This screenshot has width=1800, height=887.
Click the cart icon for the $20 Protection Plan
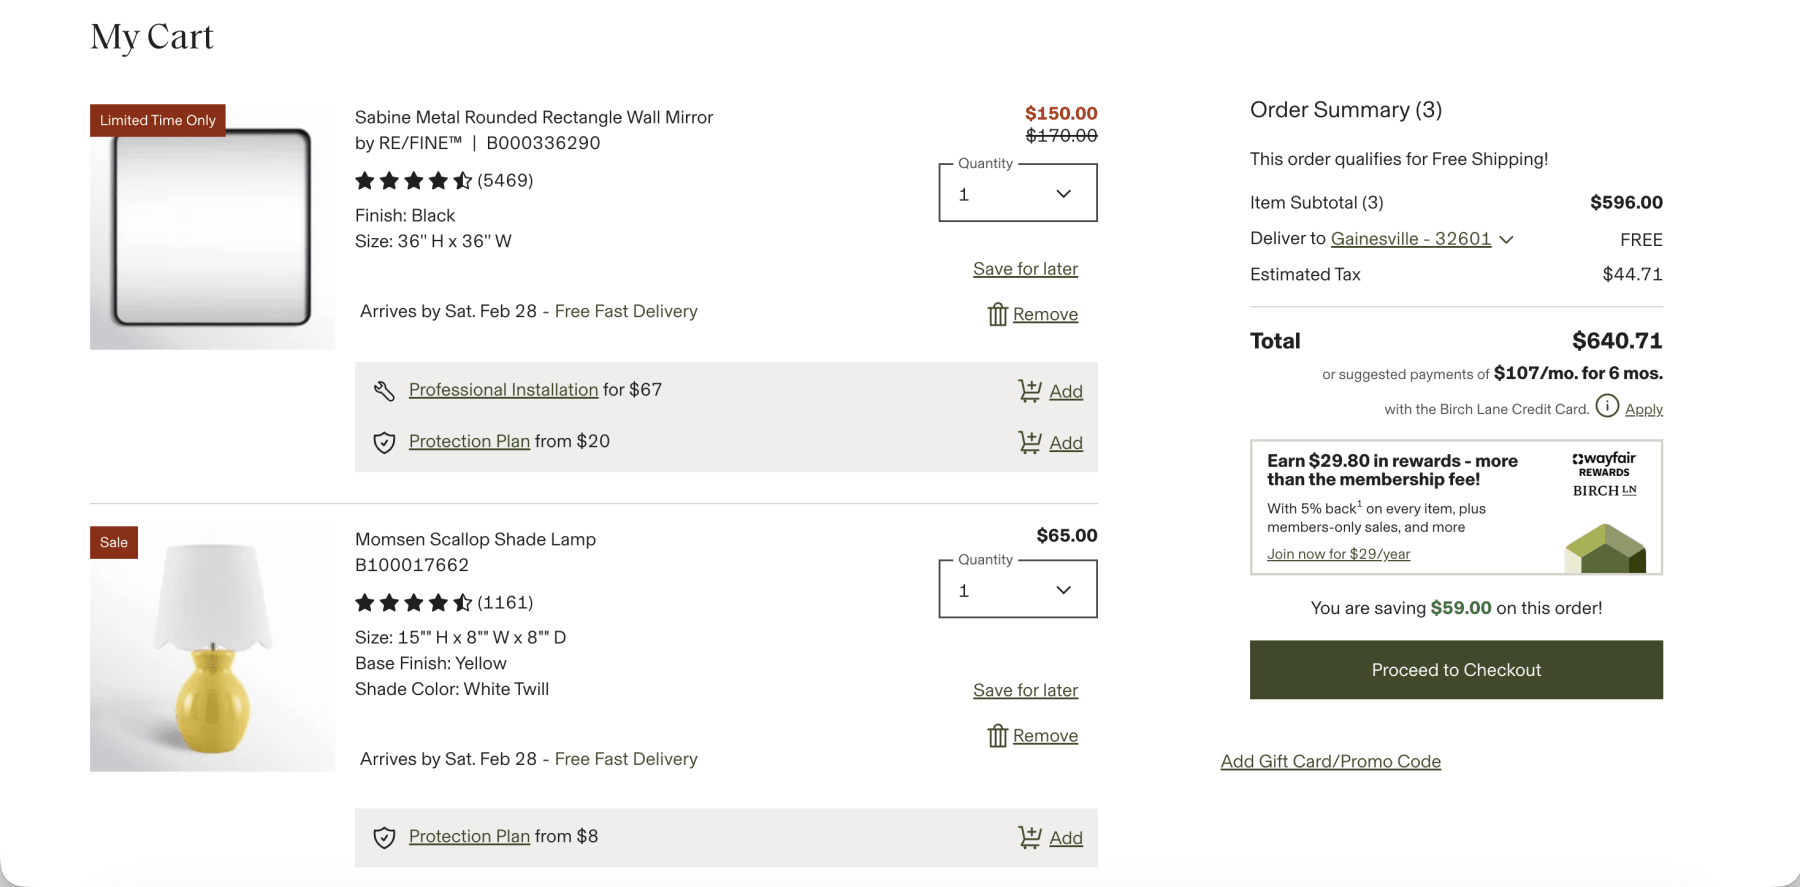point(1029,442)
